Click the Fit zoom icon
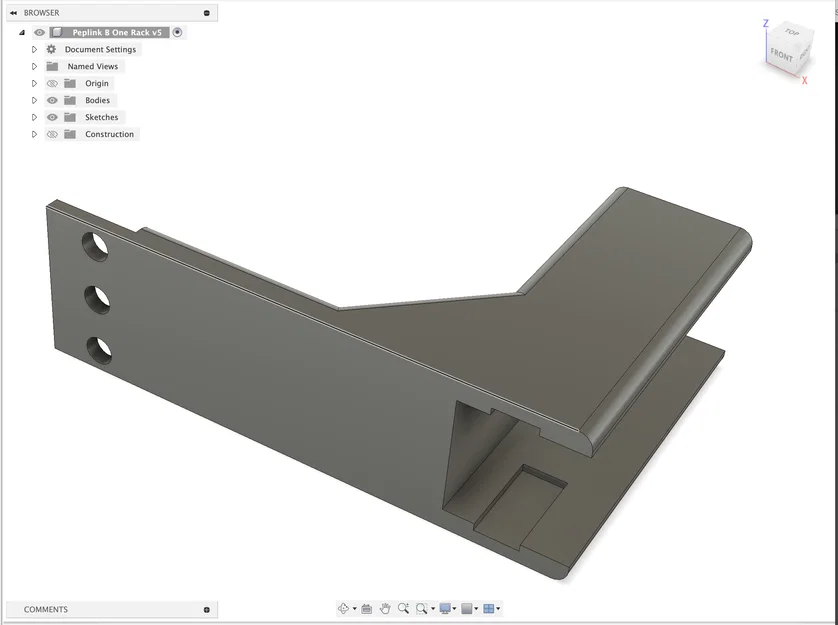The height and width of the screenshot is (625, 838). coord(422,609)
